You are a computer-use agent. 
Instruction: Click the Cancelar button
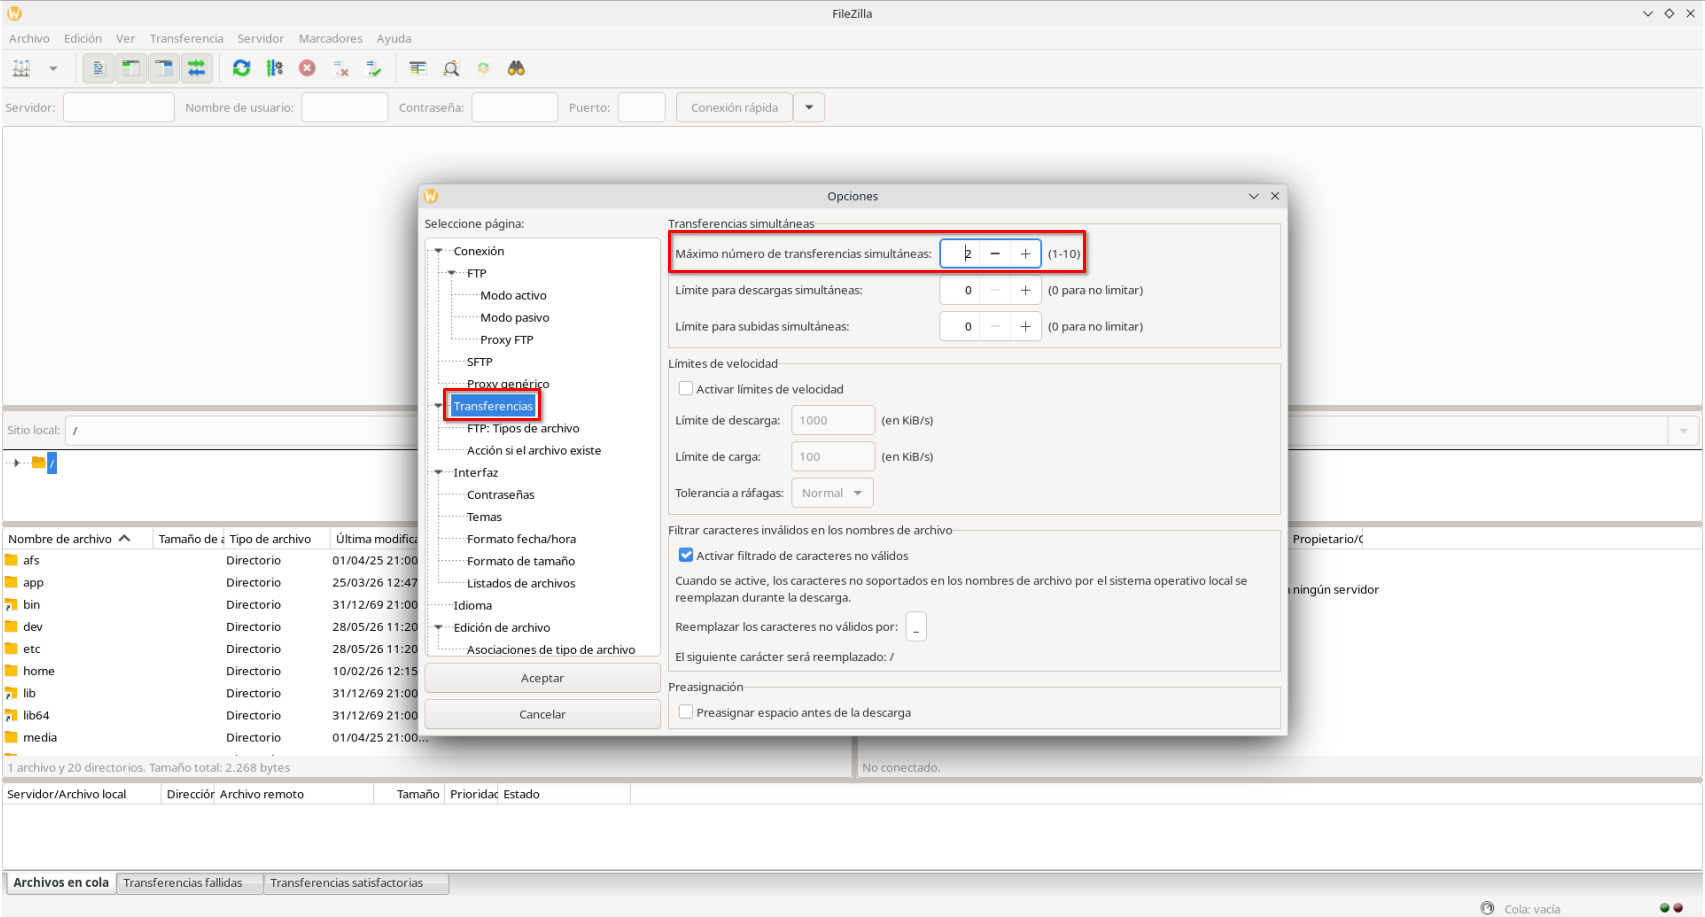[x=542, y=714]
